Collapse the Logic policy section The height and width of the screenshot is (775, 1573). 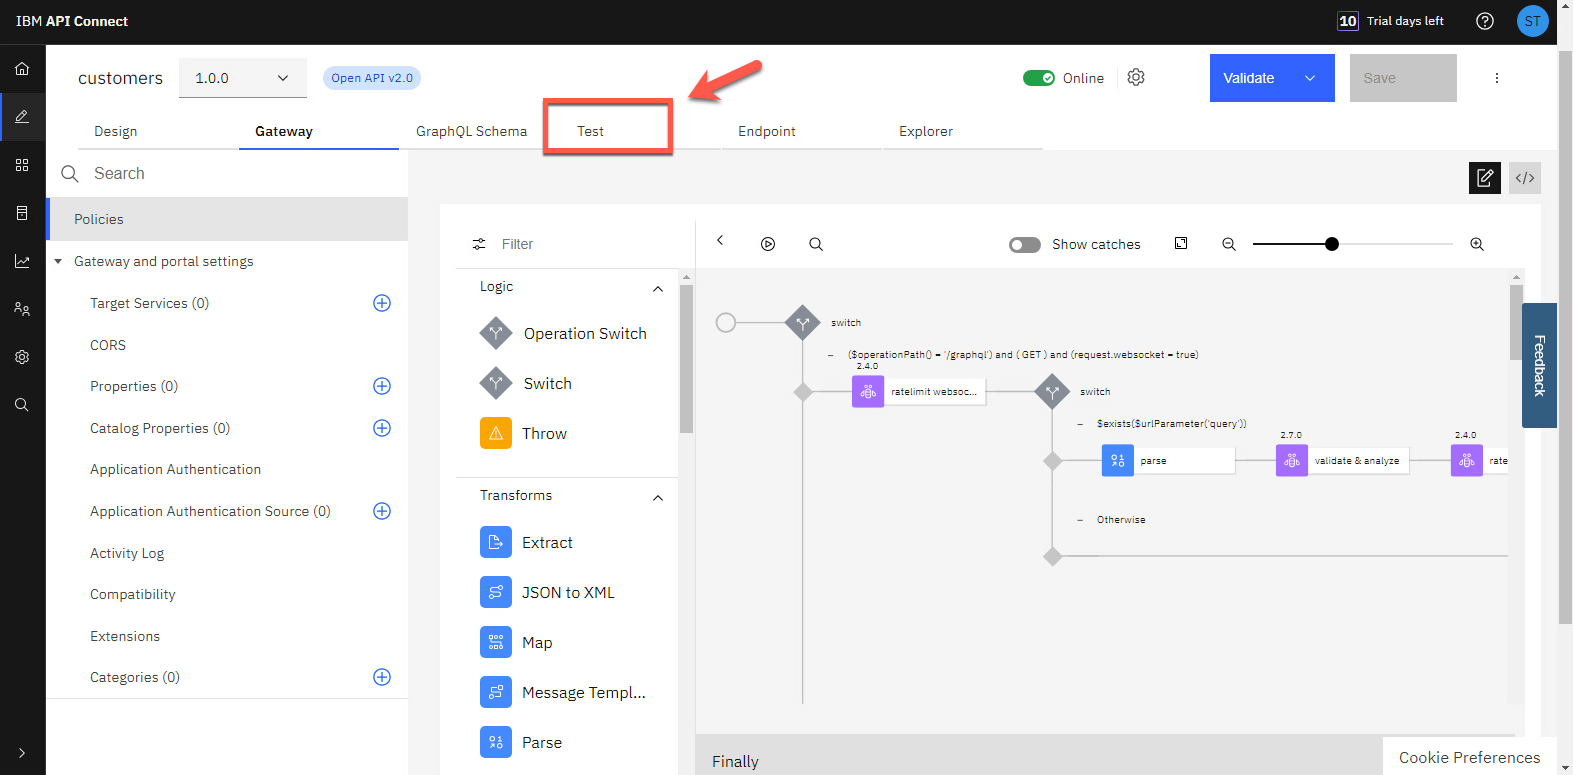point(657,289)
